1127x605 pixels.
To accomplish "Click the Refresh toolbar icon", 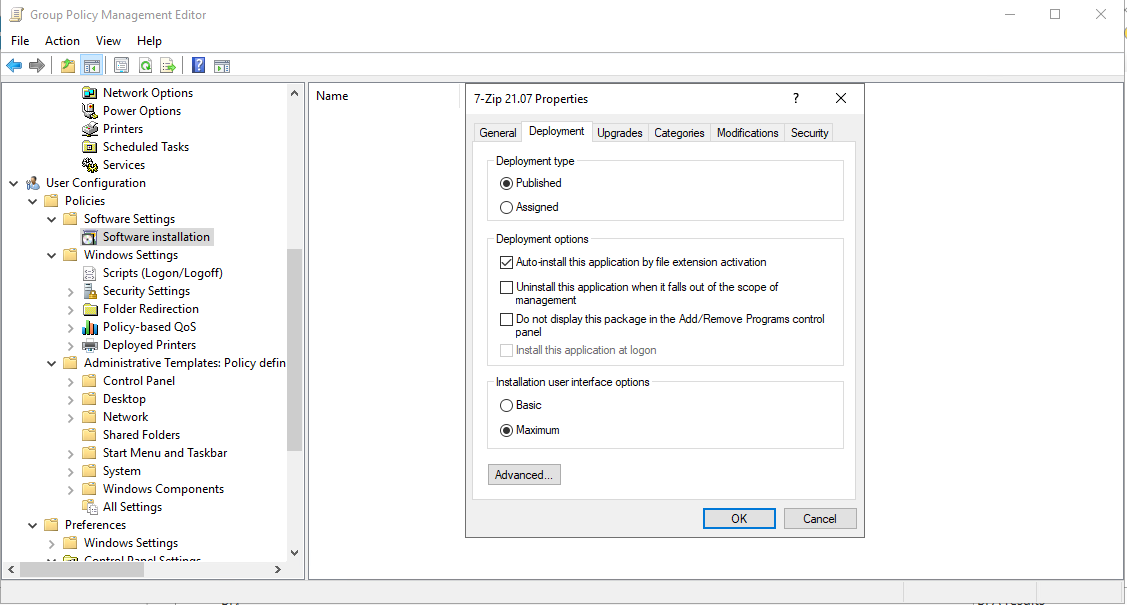I will pos(145,66).
